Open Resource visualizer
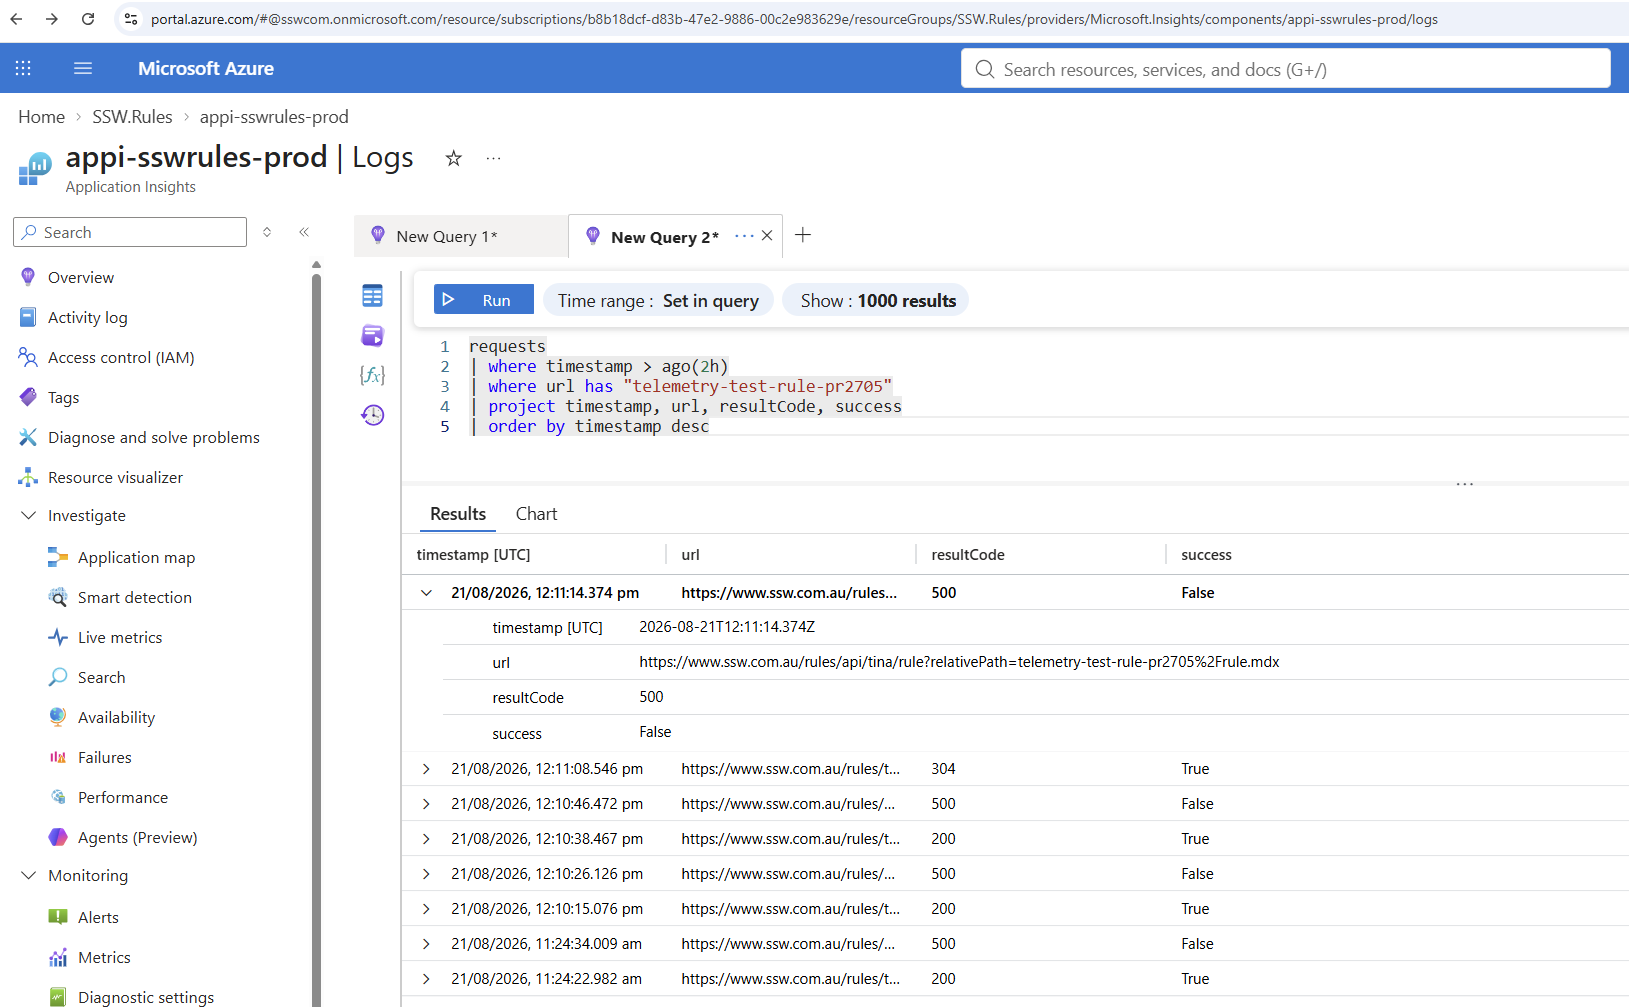Image resolution: width=1629 pixels, height=1007 pixels. [115, 477]
